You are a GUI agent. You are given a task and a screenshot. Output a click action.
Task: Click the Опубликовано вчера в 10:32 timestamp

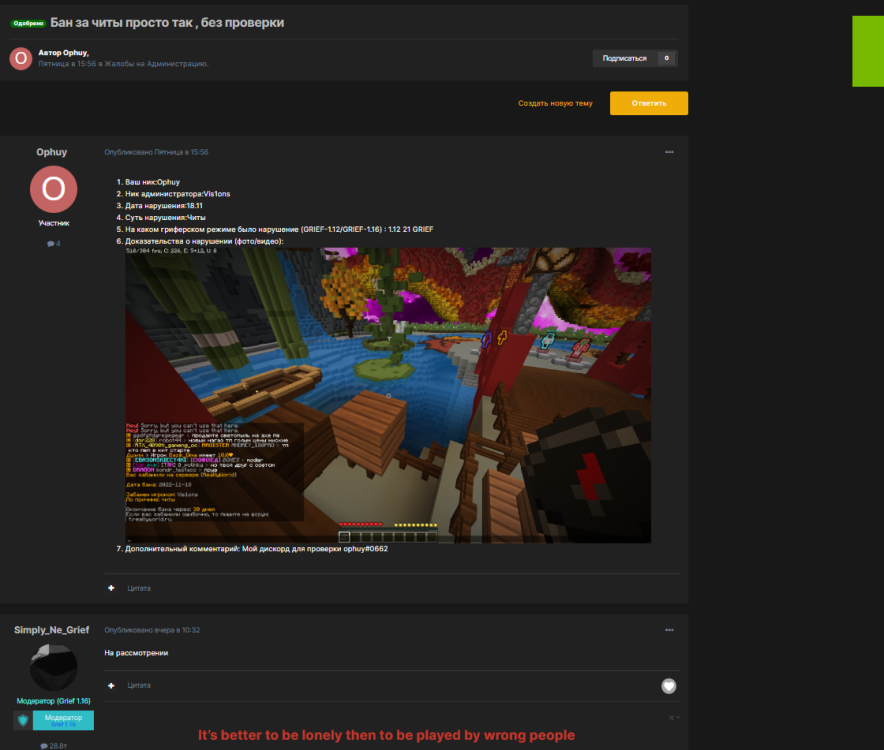152,630
